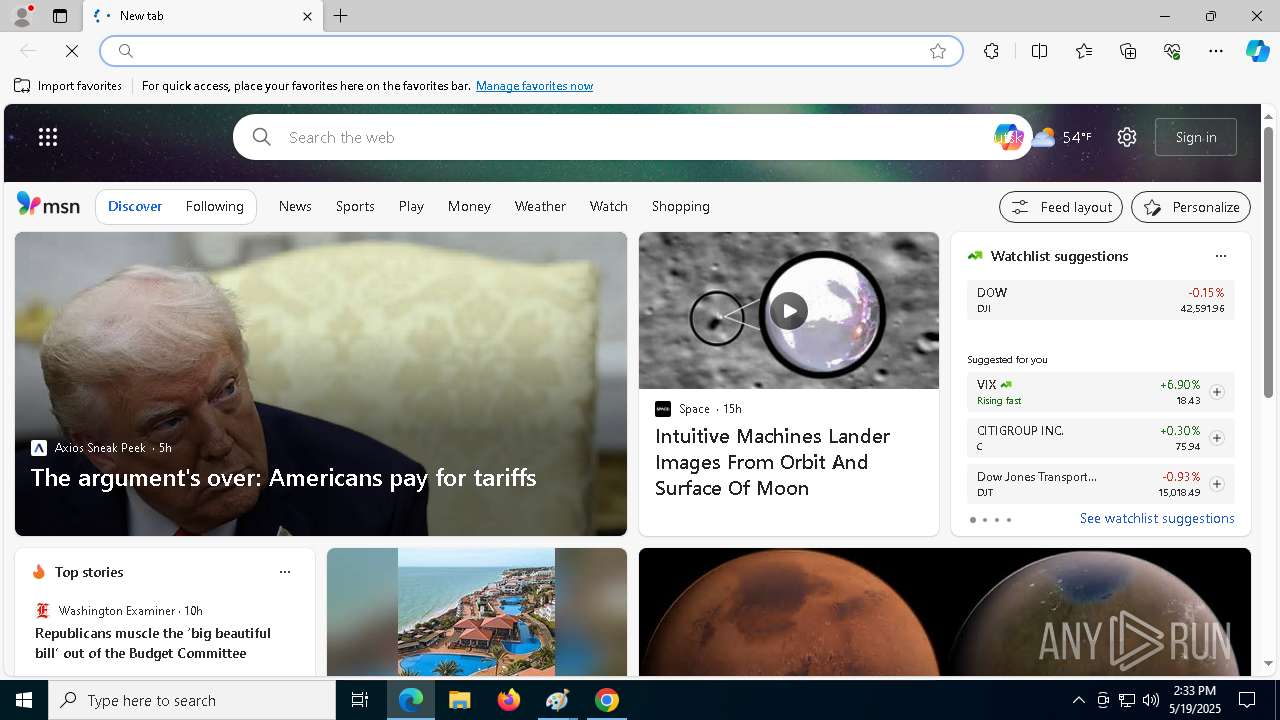
Task: Open Republicans big beautiful bill story
Action: click(153, 643)
